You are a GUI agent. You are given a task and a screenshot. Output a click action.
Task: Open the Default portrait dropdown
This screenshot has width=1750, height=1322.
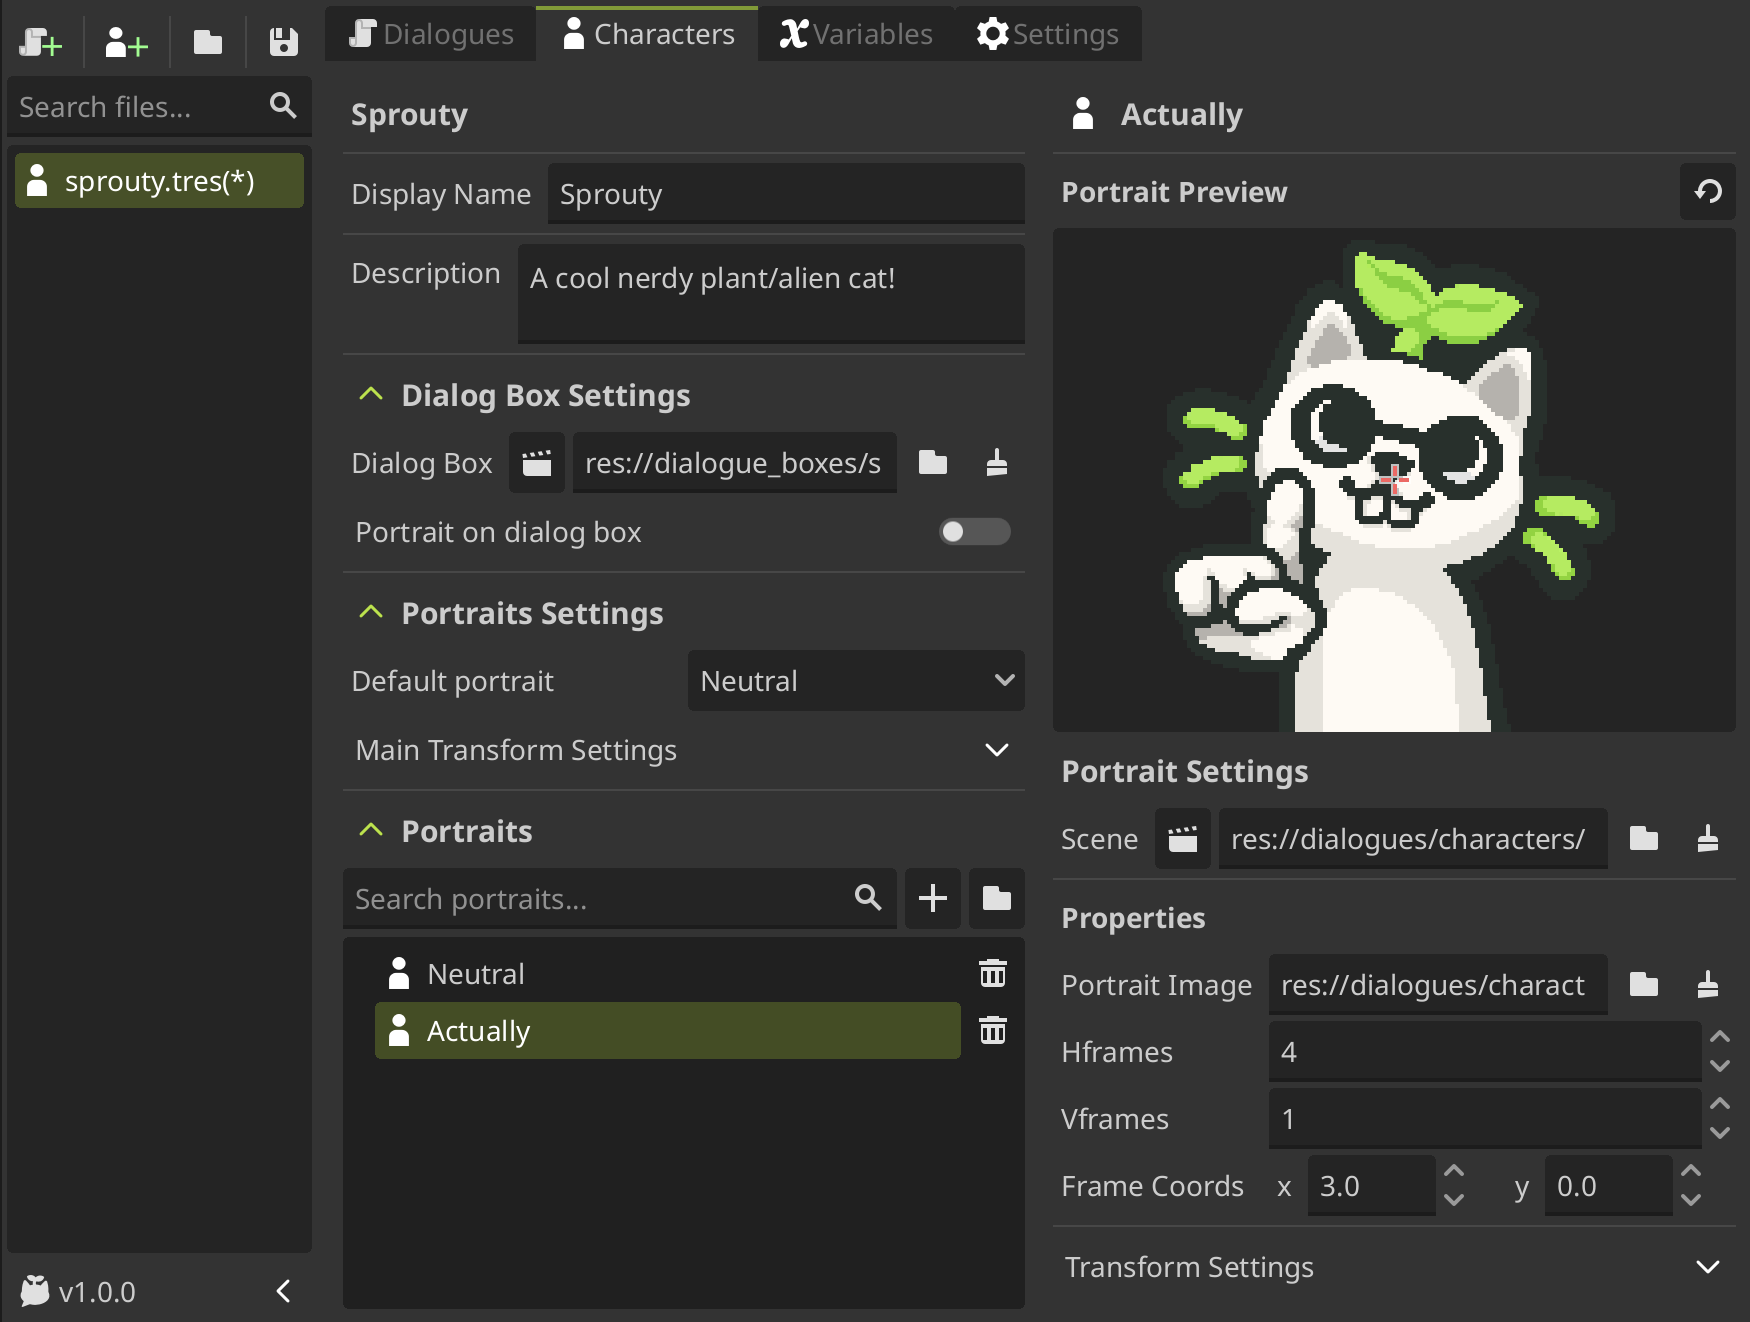coord(855,681)
